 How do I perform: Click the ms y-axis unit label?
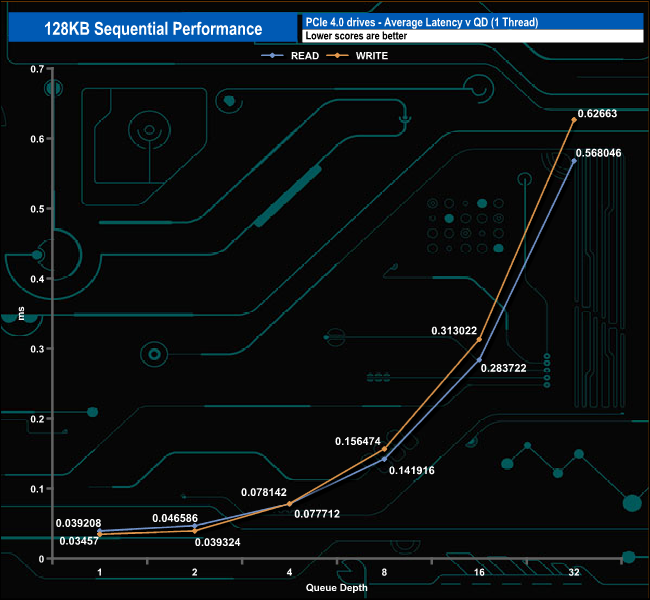pos(21,313)
